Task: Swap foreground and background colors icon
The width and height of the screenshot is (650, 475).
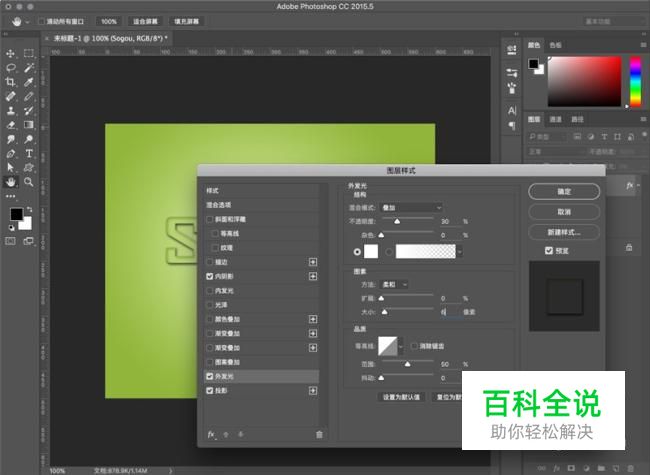Action: click(29, 210)
